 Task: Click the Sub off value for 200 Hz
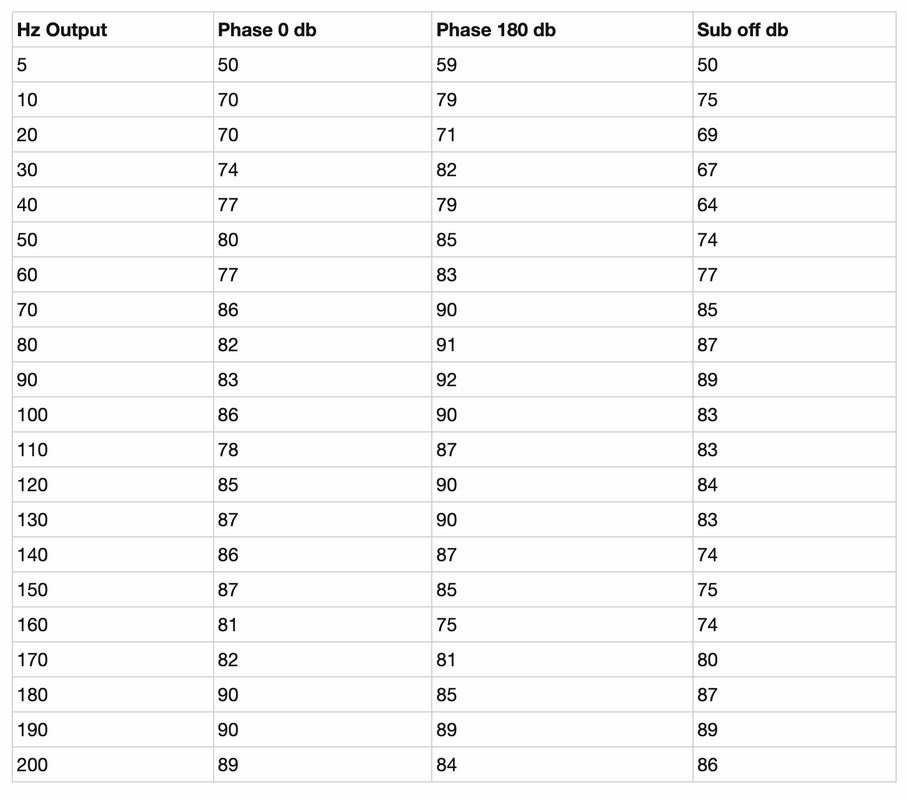(x=794, y=765)
